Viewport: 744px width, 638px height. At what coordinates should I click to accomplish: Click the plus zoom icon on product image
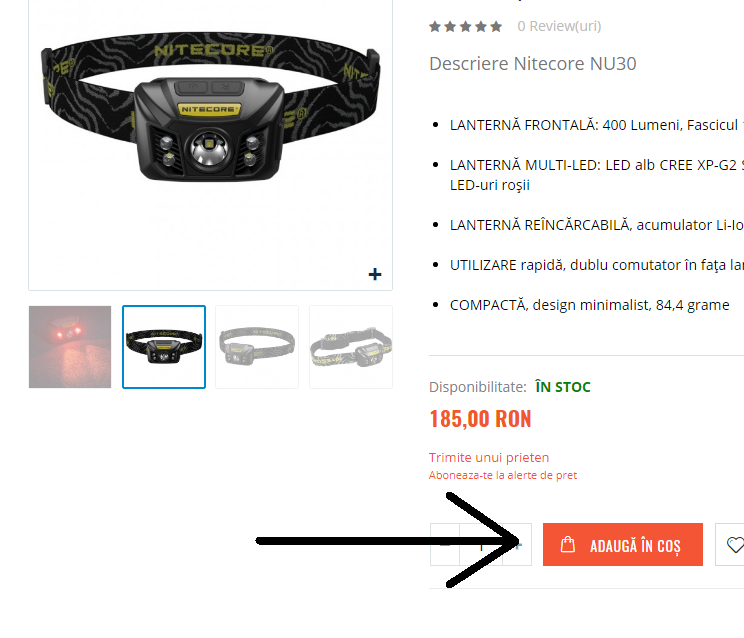[375, 274]
